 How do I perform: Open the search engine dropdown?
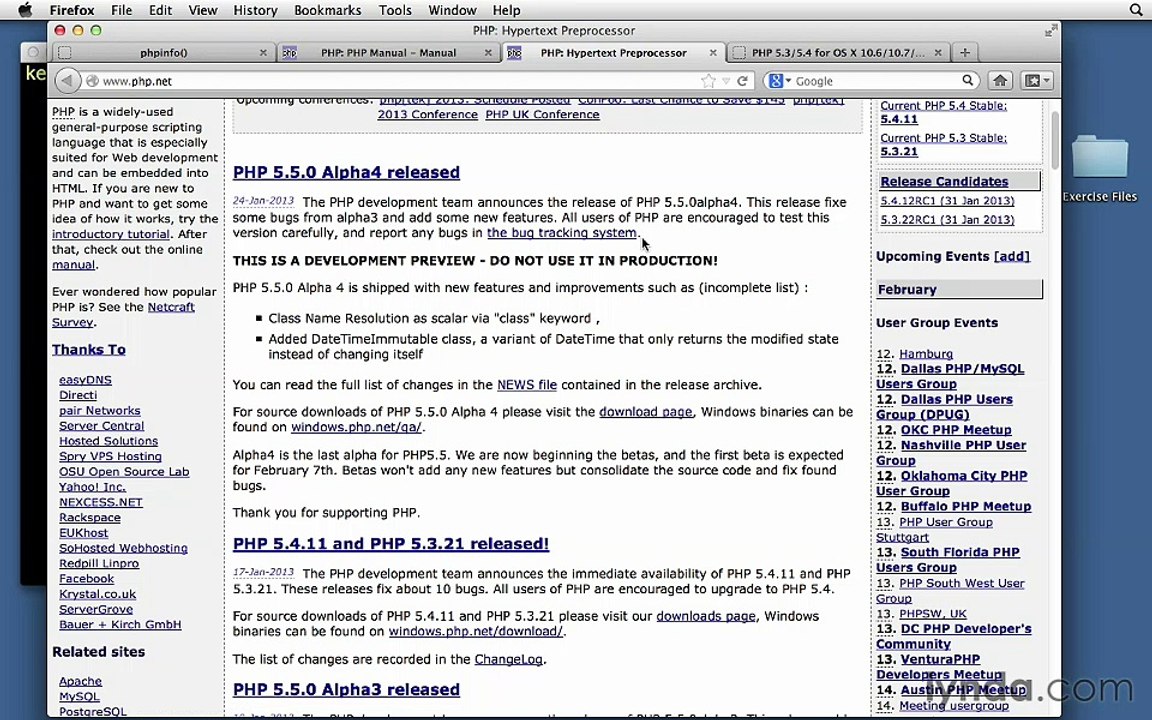pyautogui.click(x=779, y=81)
